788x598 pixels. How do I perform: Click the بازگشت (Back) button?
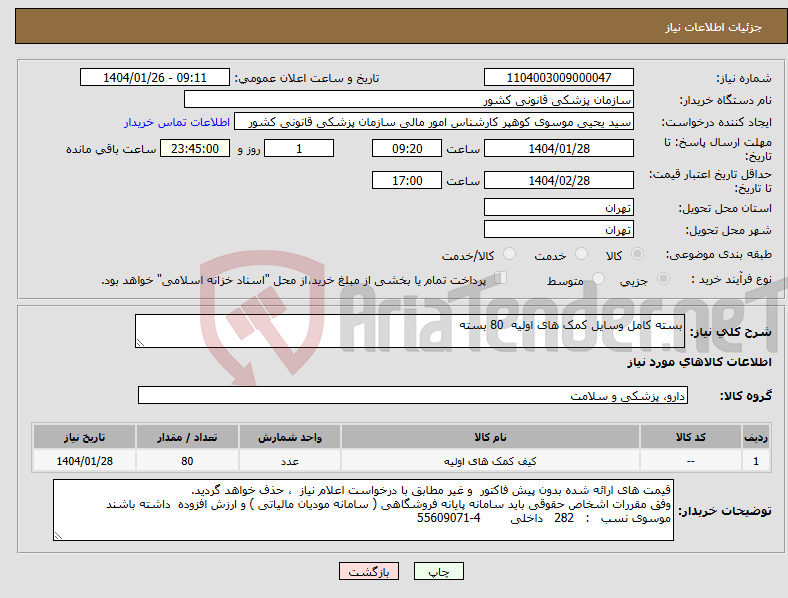point(369,571)
